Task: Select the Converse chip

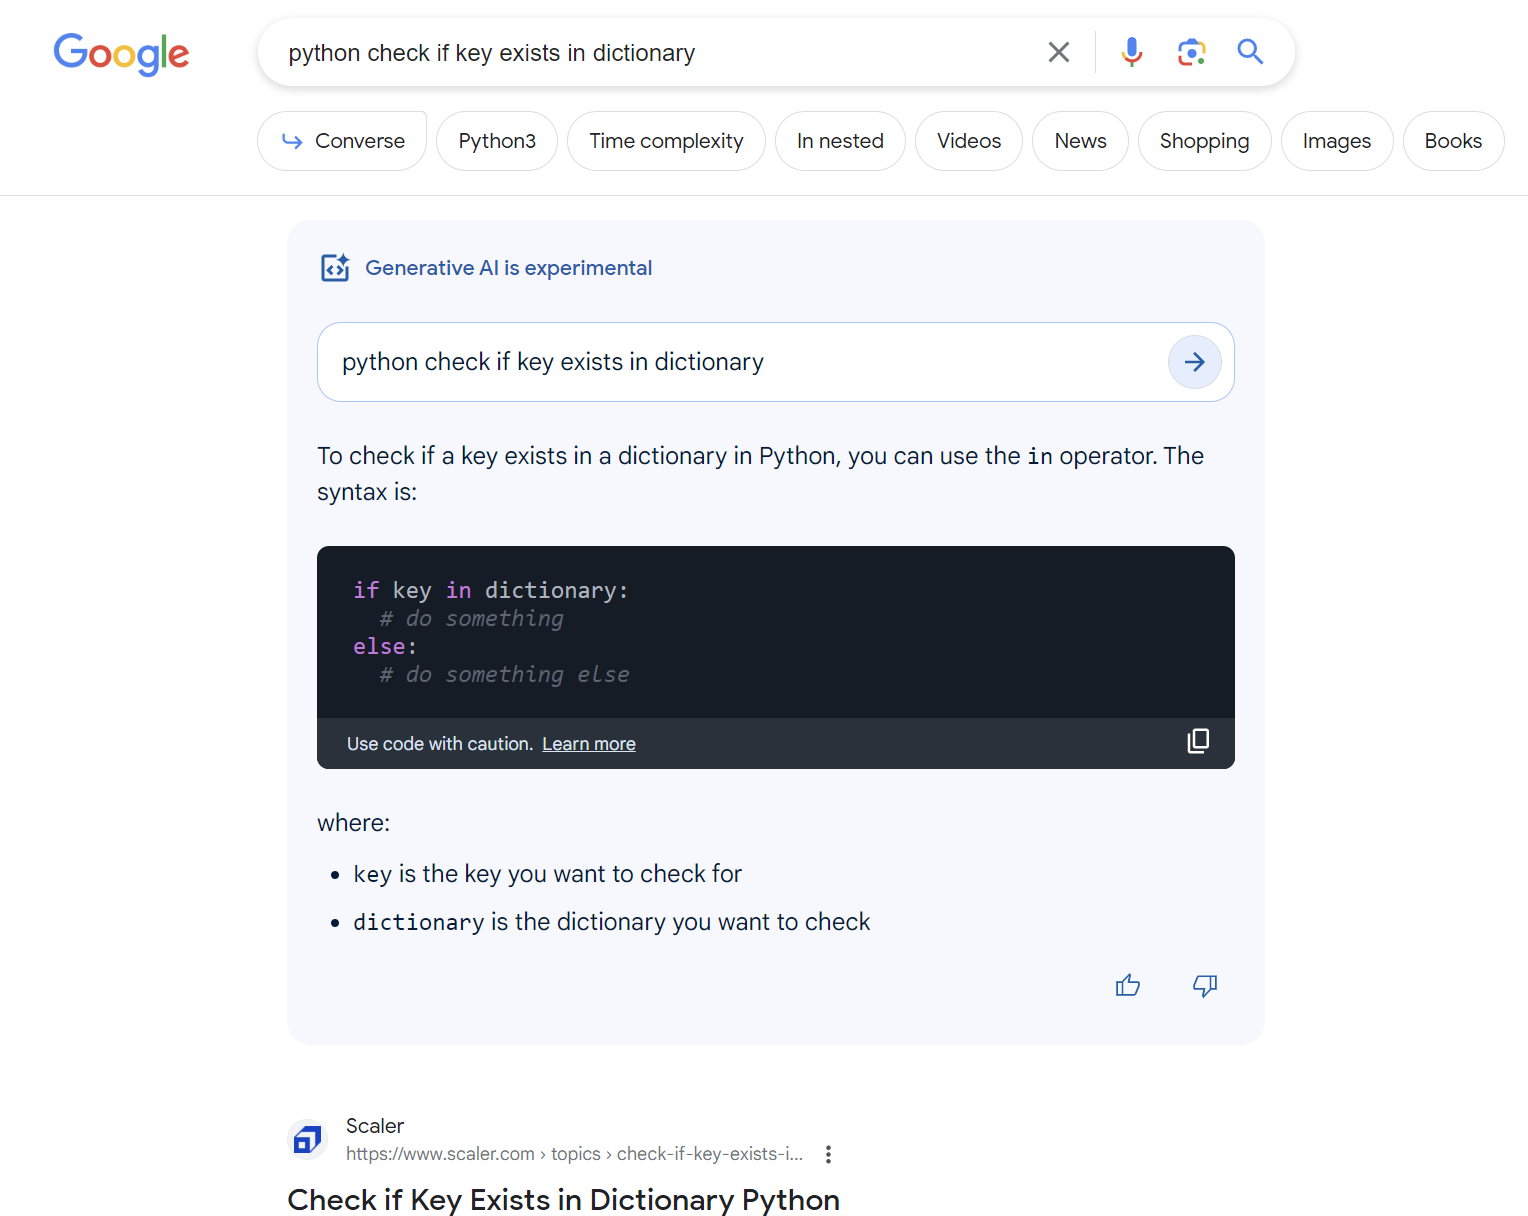Action: click(x=342, y=141)
